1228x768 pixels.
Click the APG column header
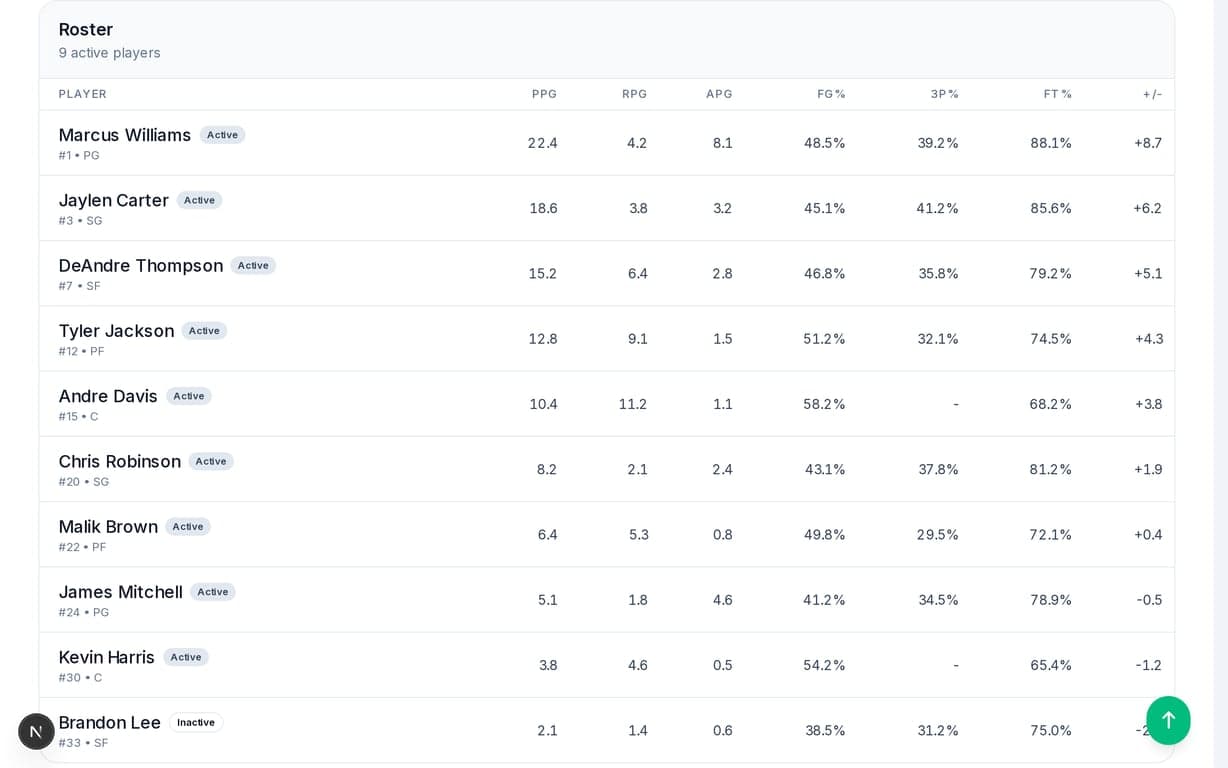(719, 94)
